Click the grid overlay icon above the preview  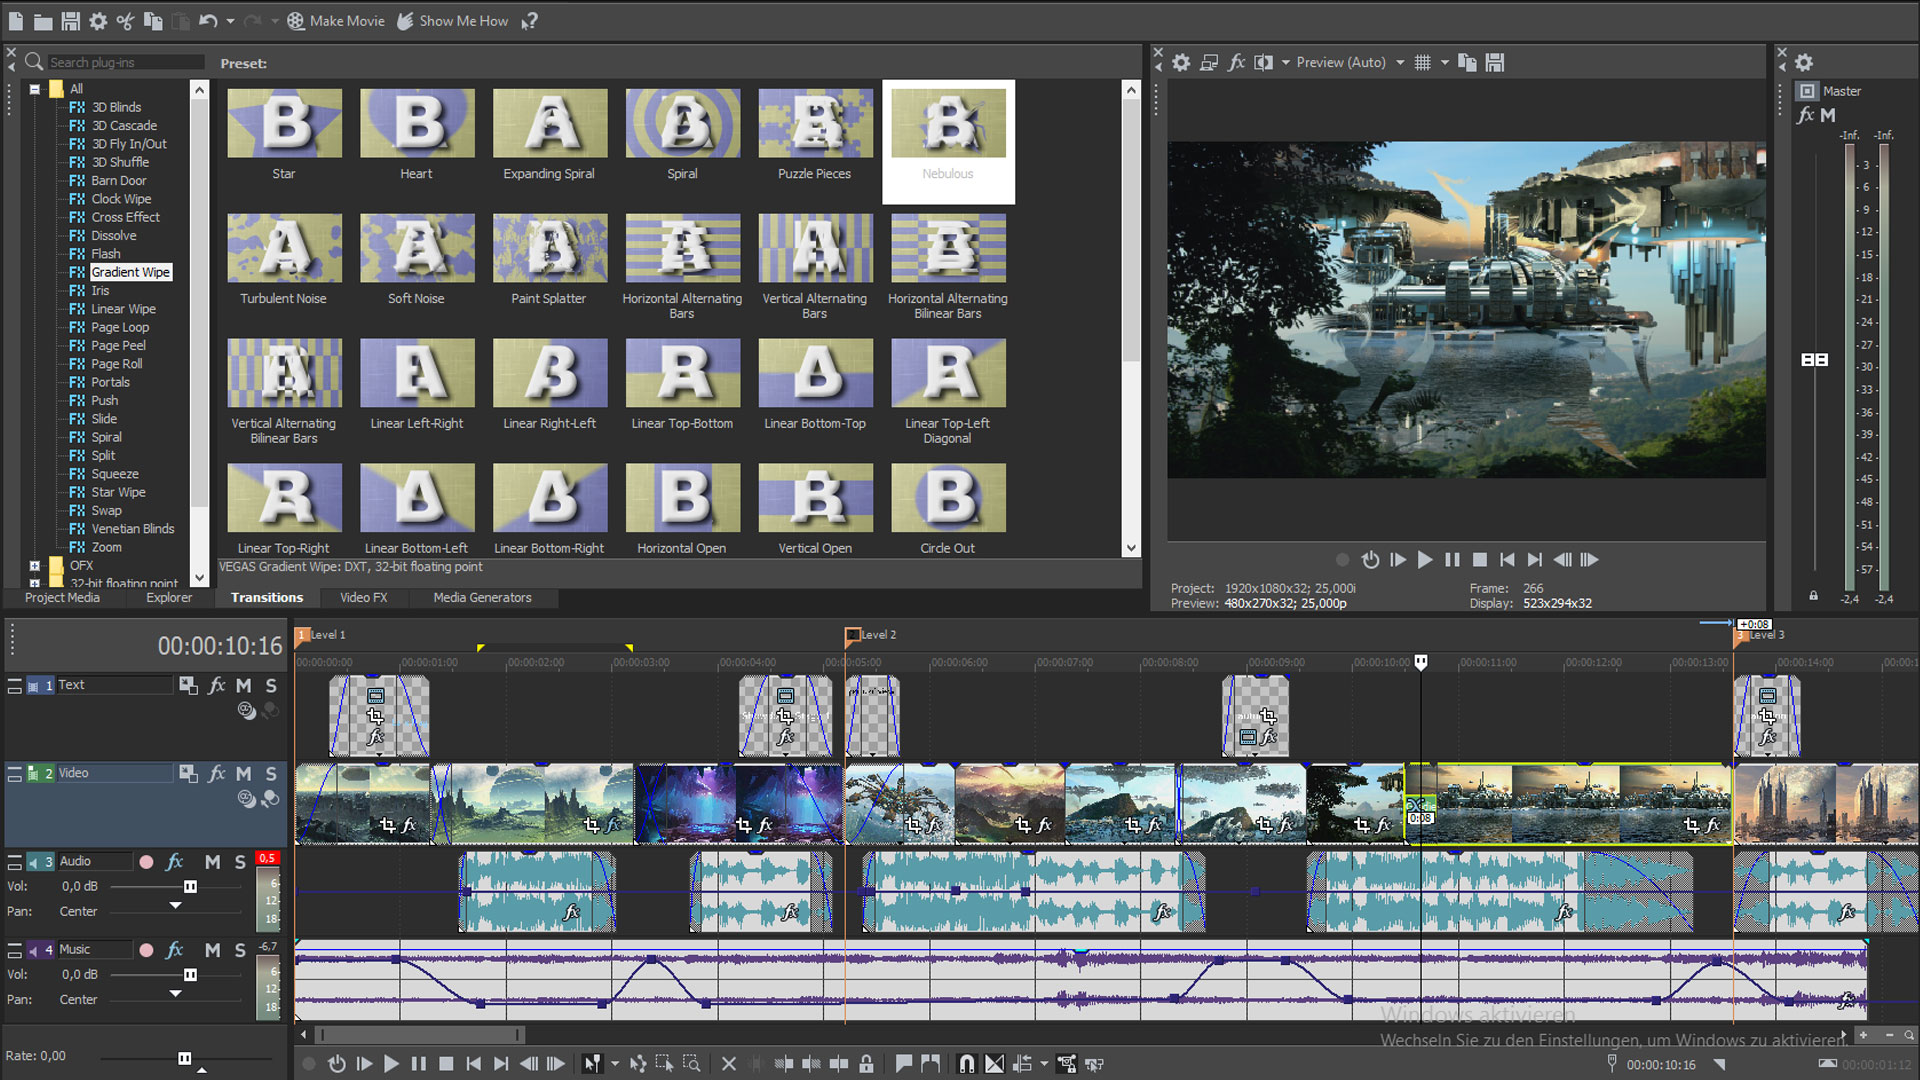point(1422,62)
